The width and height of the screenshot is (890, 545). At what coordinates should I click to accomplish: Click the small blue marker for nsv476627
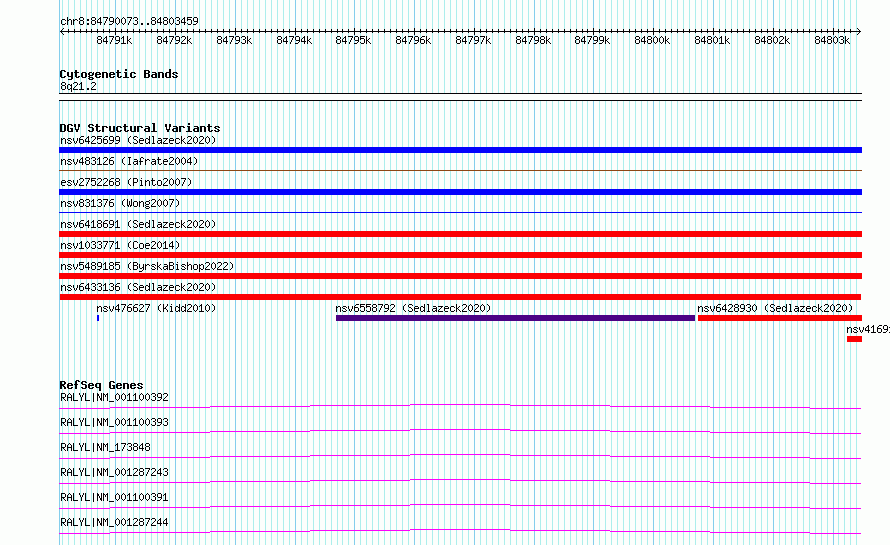point(98,318)
